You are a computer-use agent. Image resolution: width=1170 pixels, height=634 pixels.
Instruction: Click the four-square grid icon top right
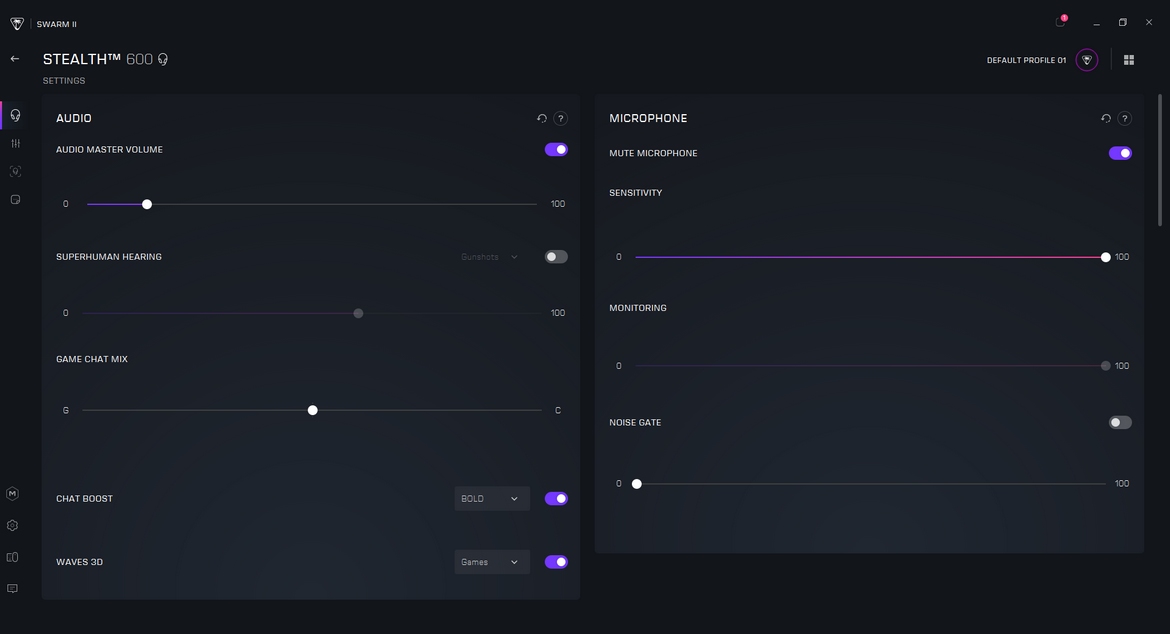pos(1129,60)
